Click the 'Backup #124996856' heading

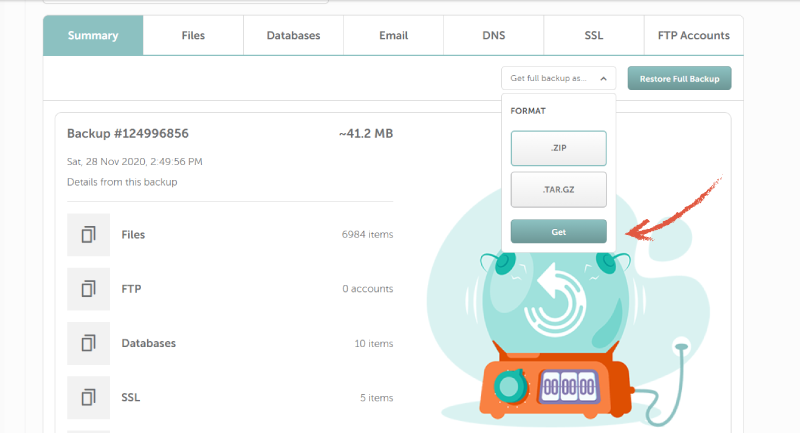coord(128,134)
